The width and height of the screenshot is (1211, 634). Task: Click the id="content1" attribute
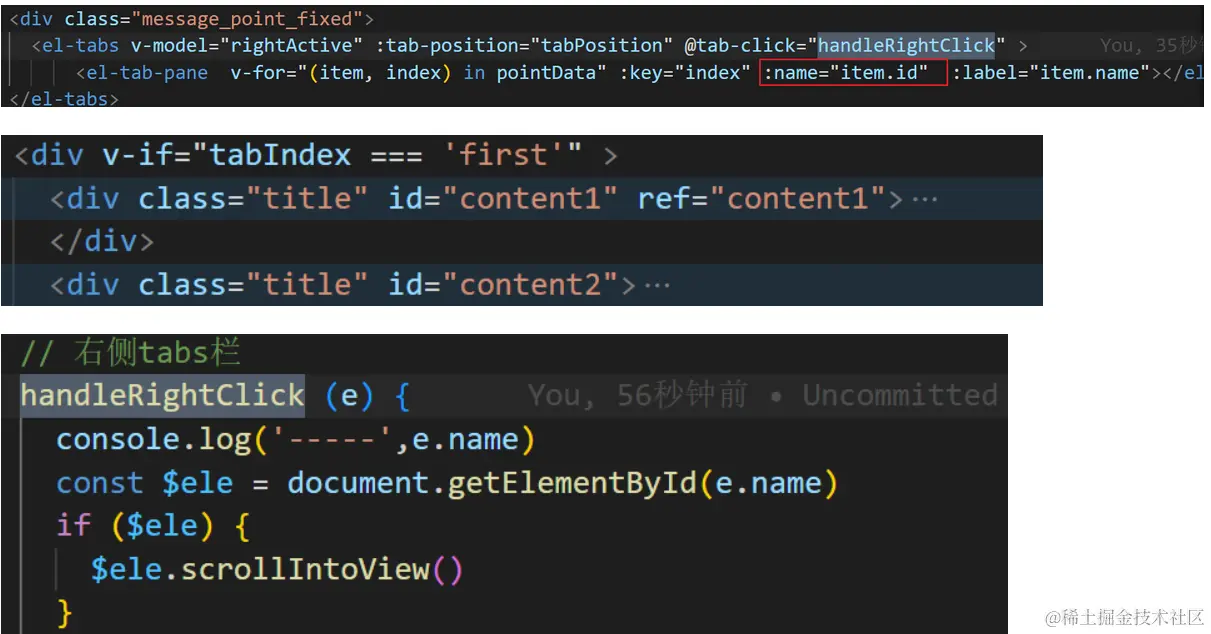pyautogui.click(x=503, y=198)
